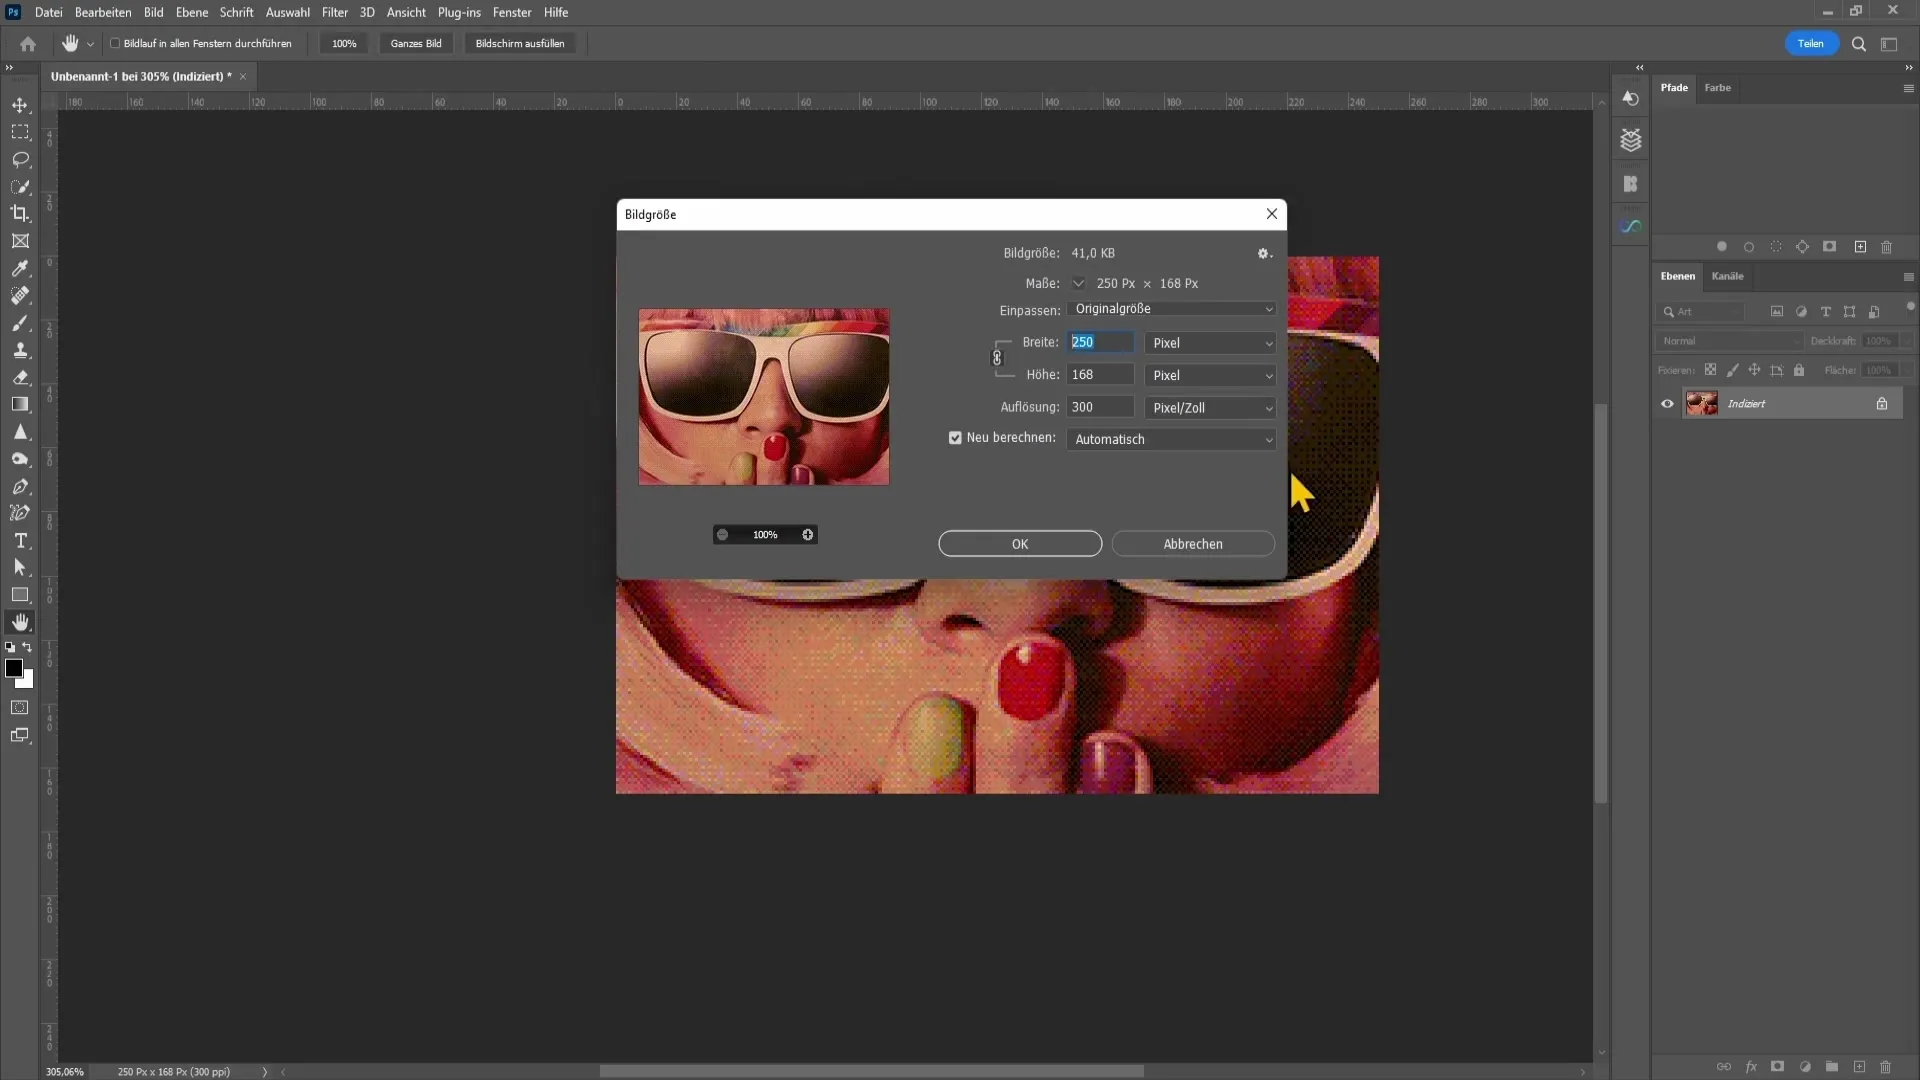Toggle Bildlauf in allen Fenstern checkbox
Viewport: 1920px width, 1080px height.
[x=115, y=44]
